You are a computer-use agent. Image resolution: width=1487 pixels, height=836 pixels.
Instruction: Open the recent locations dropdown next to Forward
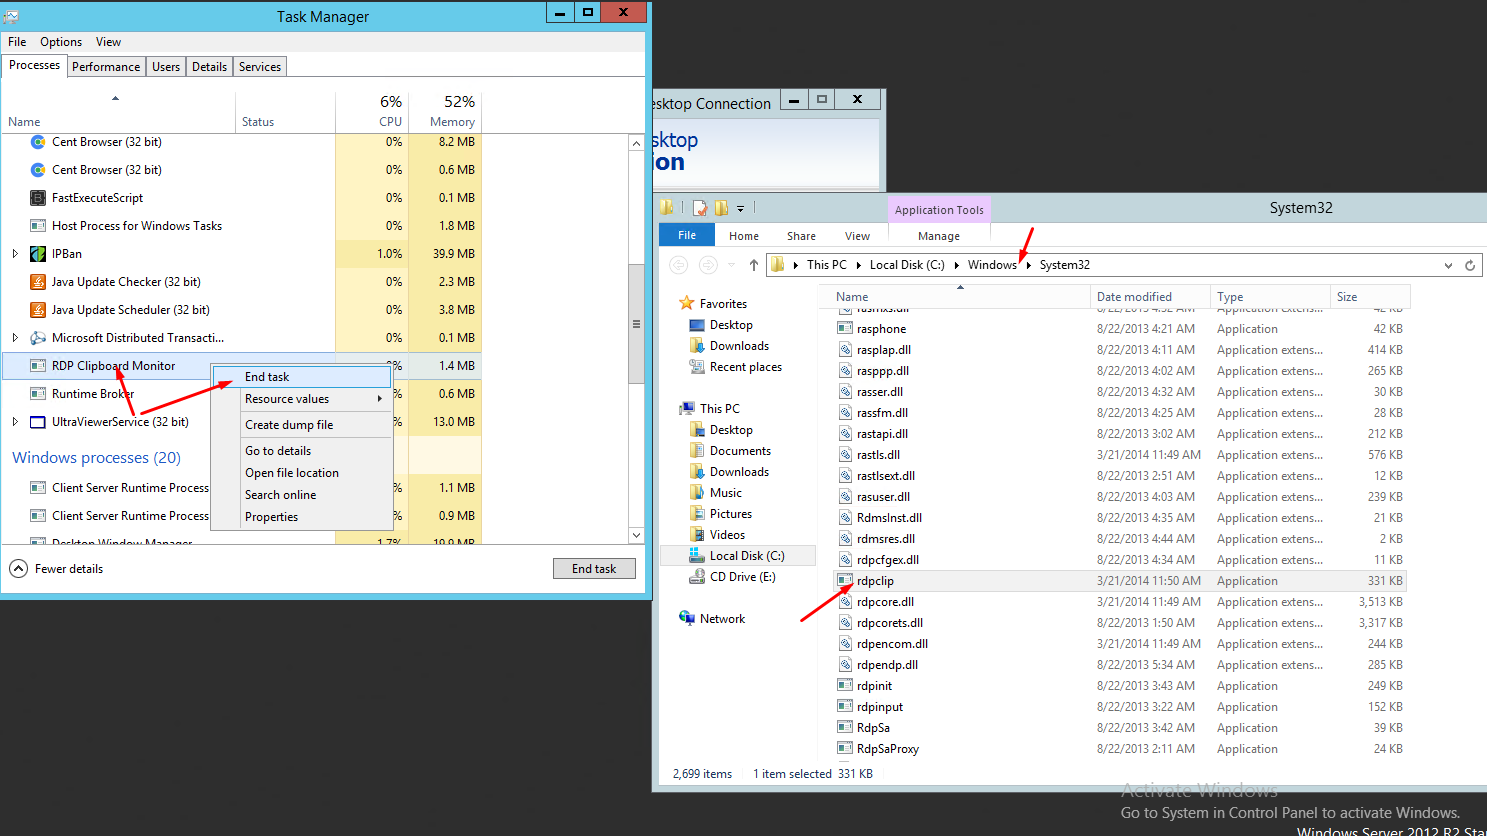coord(731,265)
